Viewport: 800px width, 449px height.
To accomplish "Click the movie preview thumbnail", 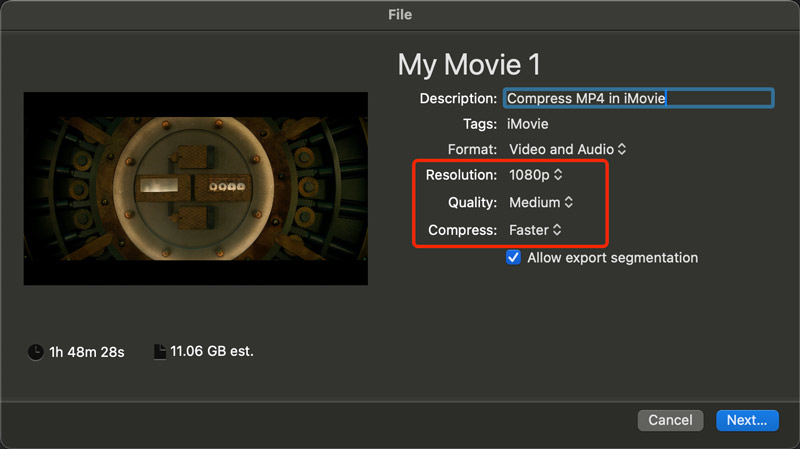I will pos(196,189).
